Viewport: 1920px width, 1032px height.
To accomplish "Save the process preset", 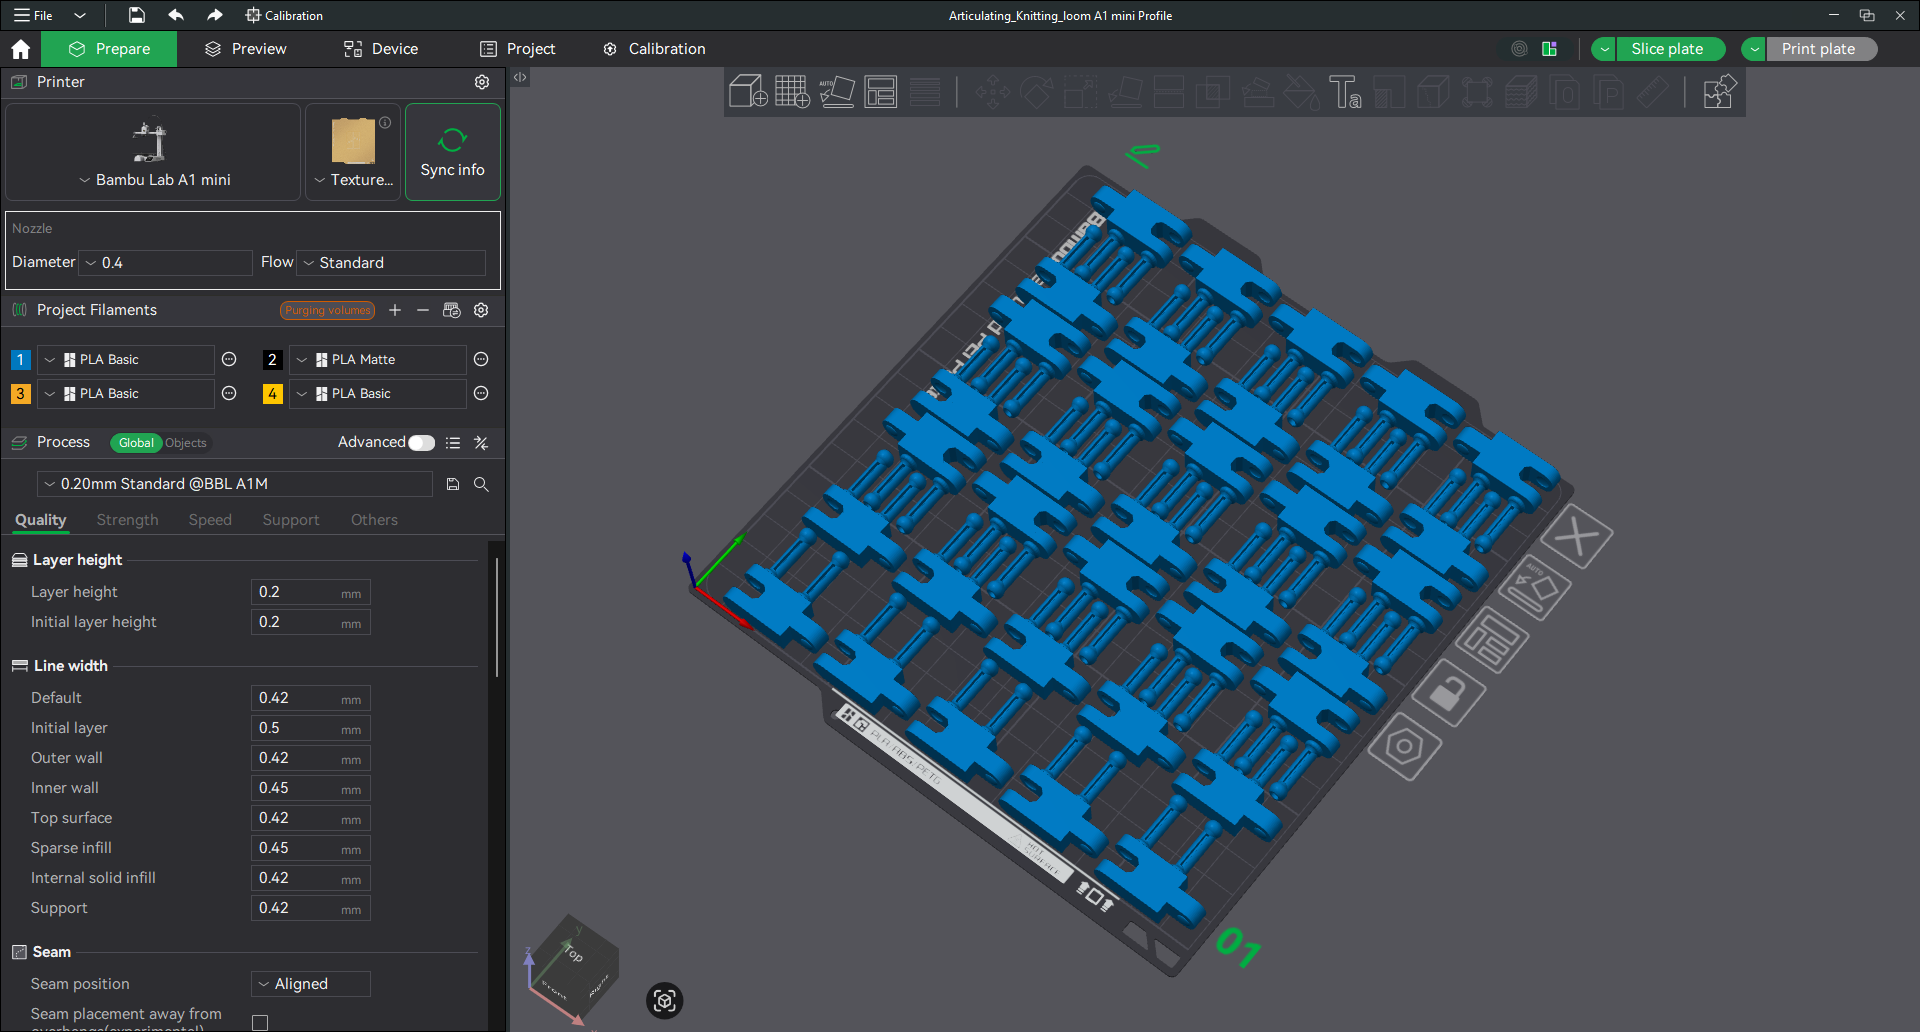I will [453, 484].
